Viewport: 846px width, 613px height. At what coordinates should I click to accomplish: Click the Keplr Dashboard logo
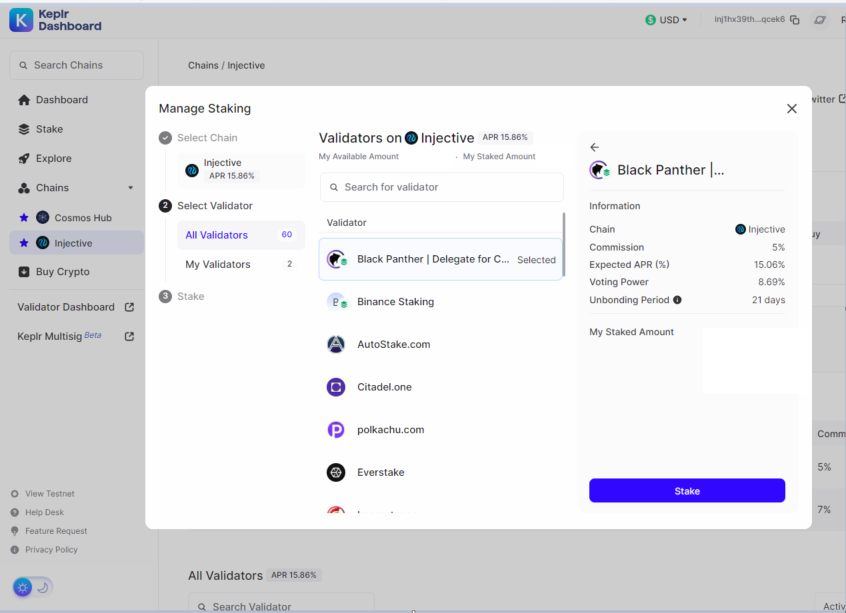(x=55, y=20)
